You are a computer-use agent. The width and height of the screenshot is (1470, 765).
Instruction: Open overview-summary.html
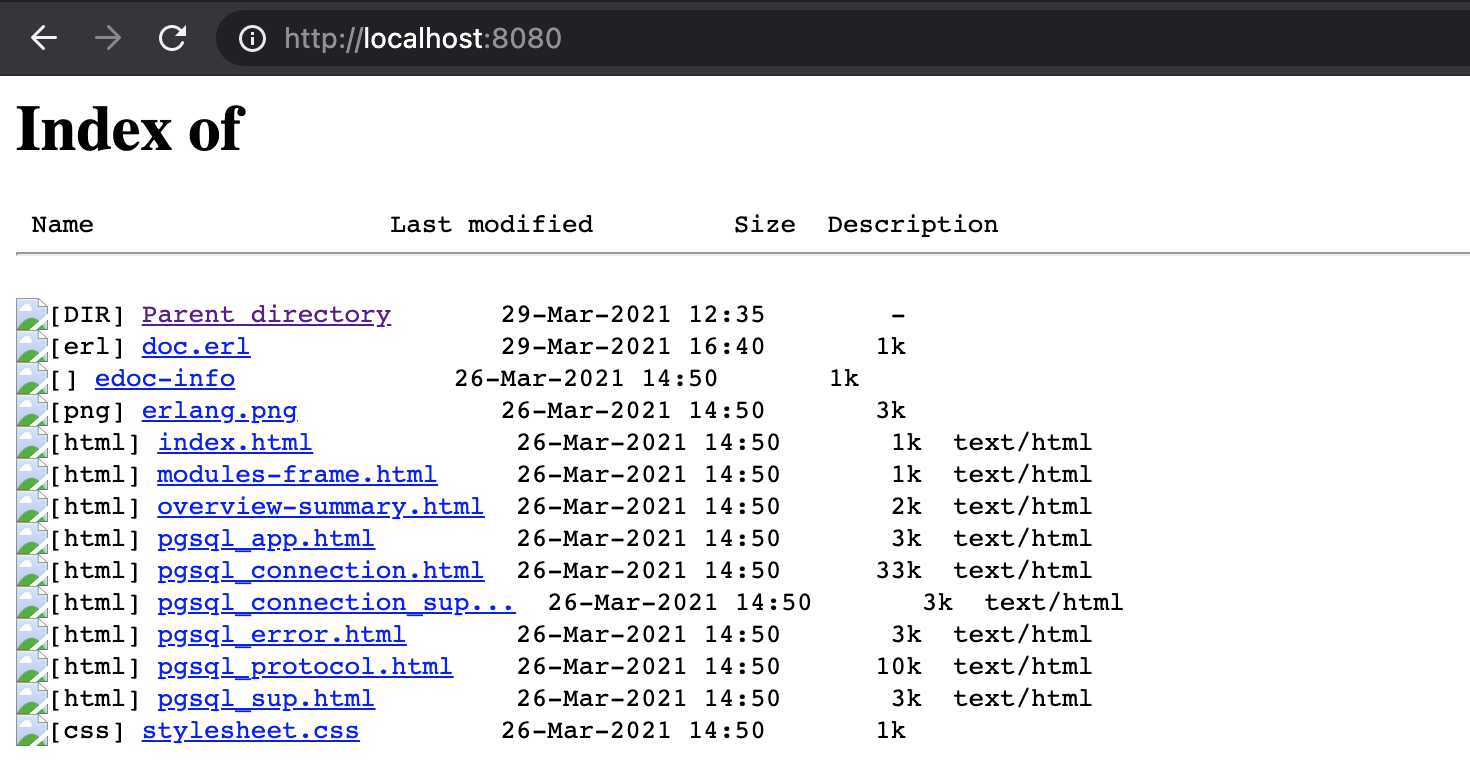pos(320,506)
